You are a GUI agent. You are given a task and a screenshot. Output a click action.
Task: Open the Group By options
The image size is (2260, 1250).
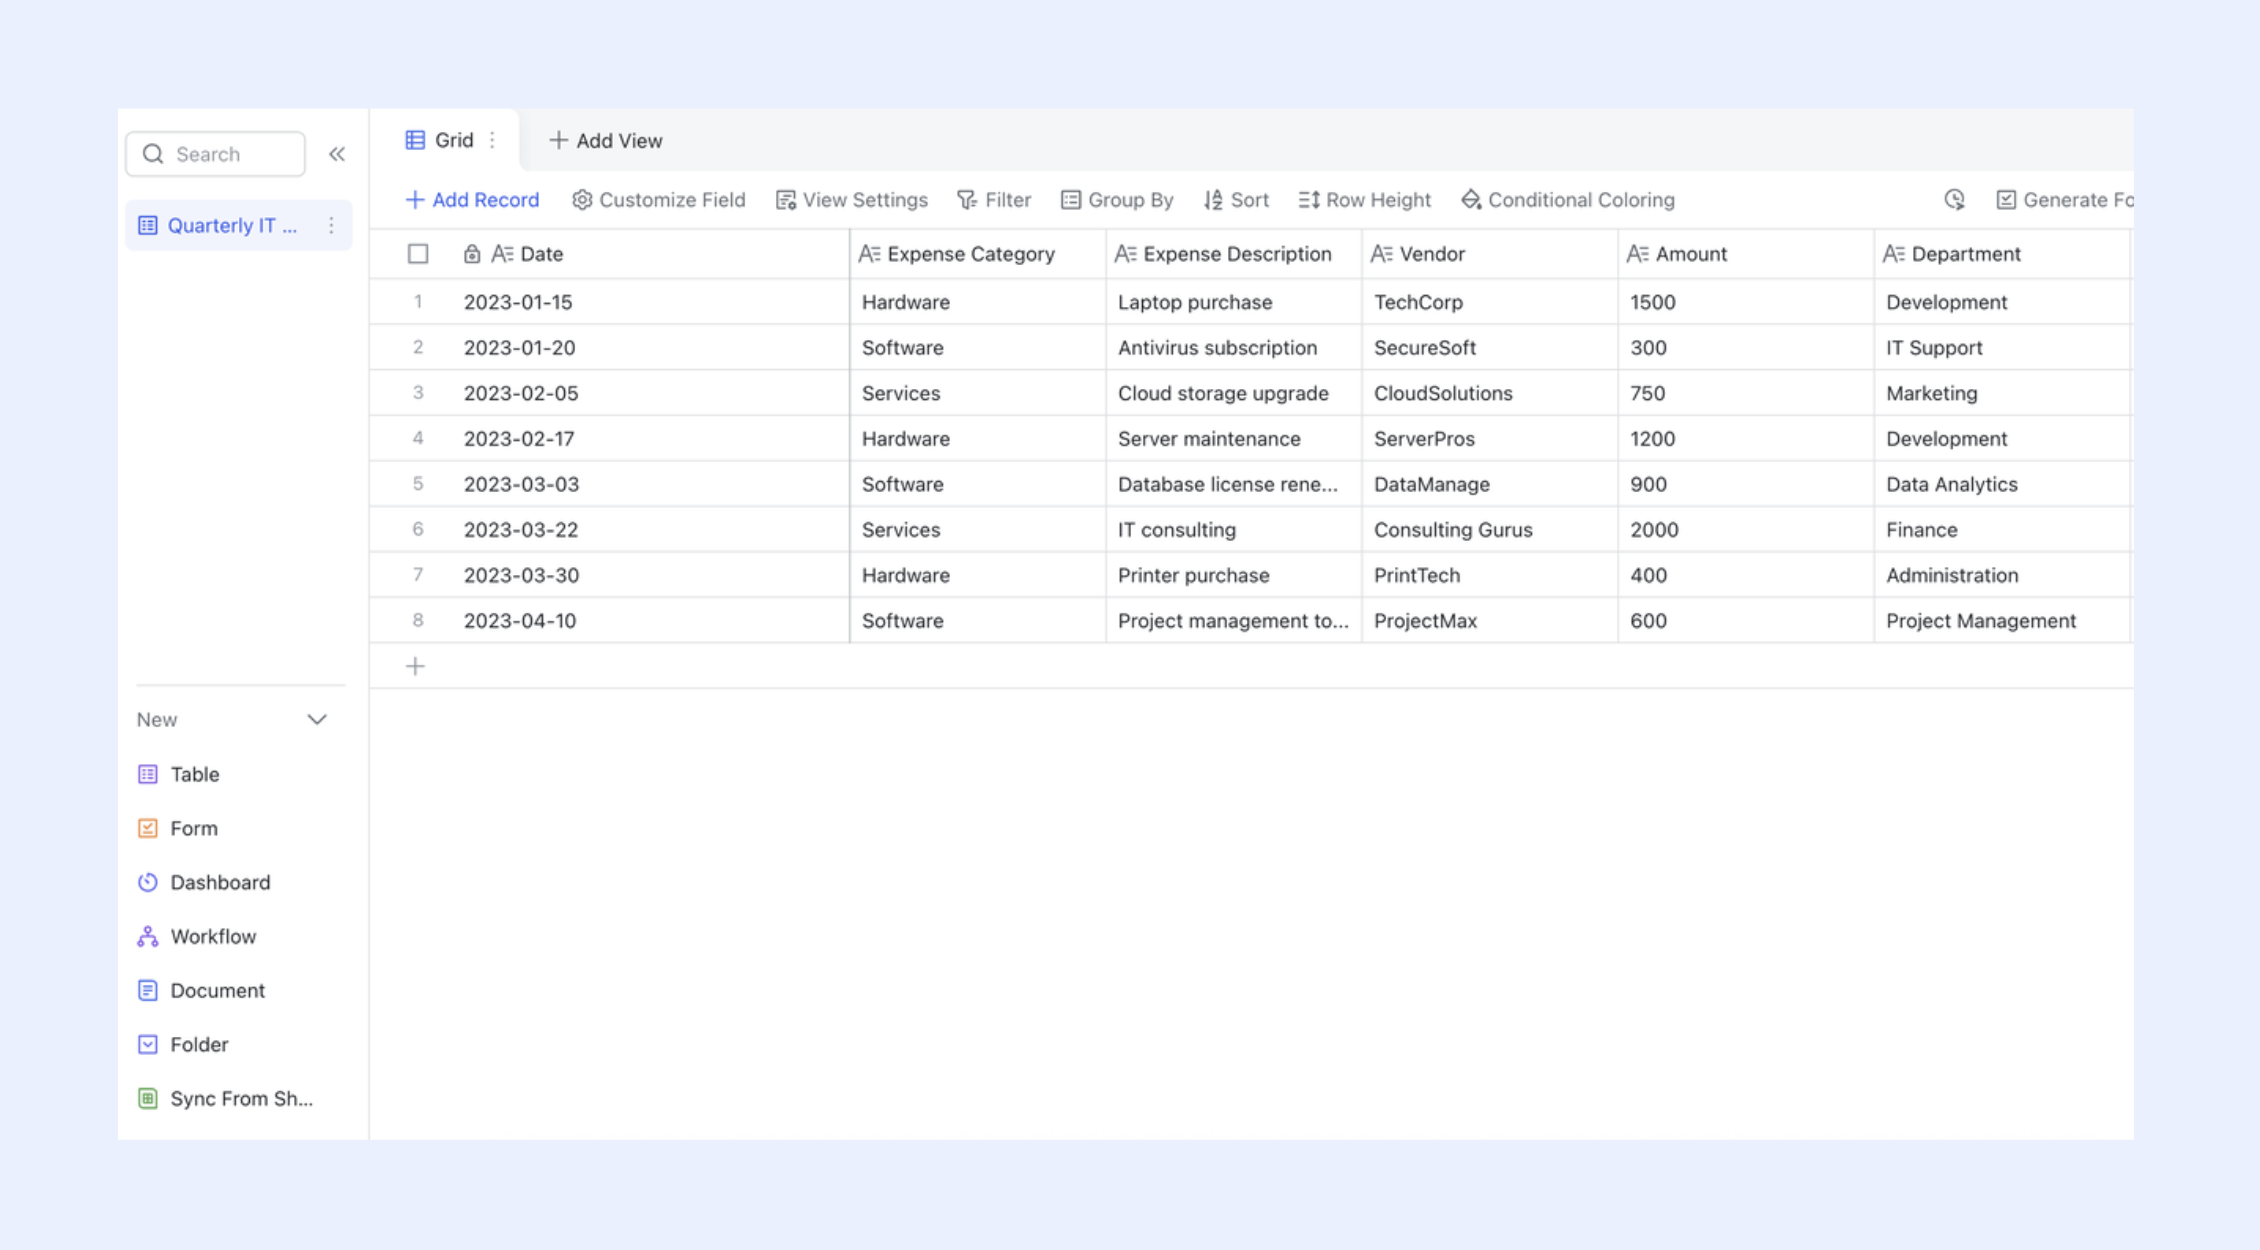pos(1117,200)
